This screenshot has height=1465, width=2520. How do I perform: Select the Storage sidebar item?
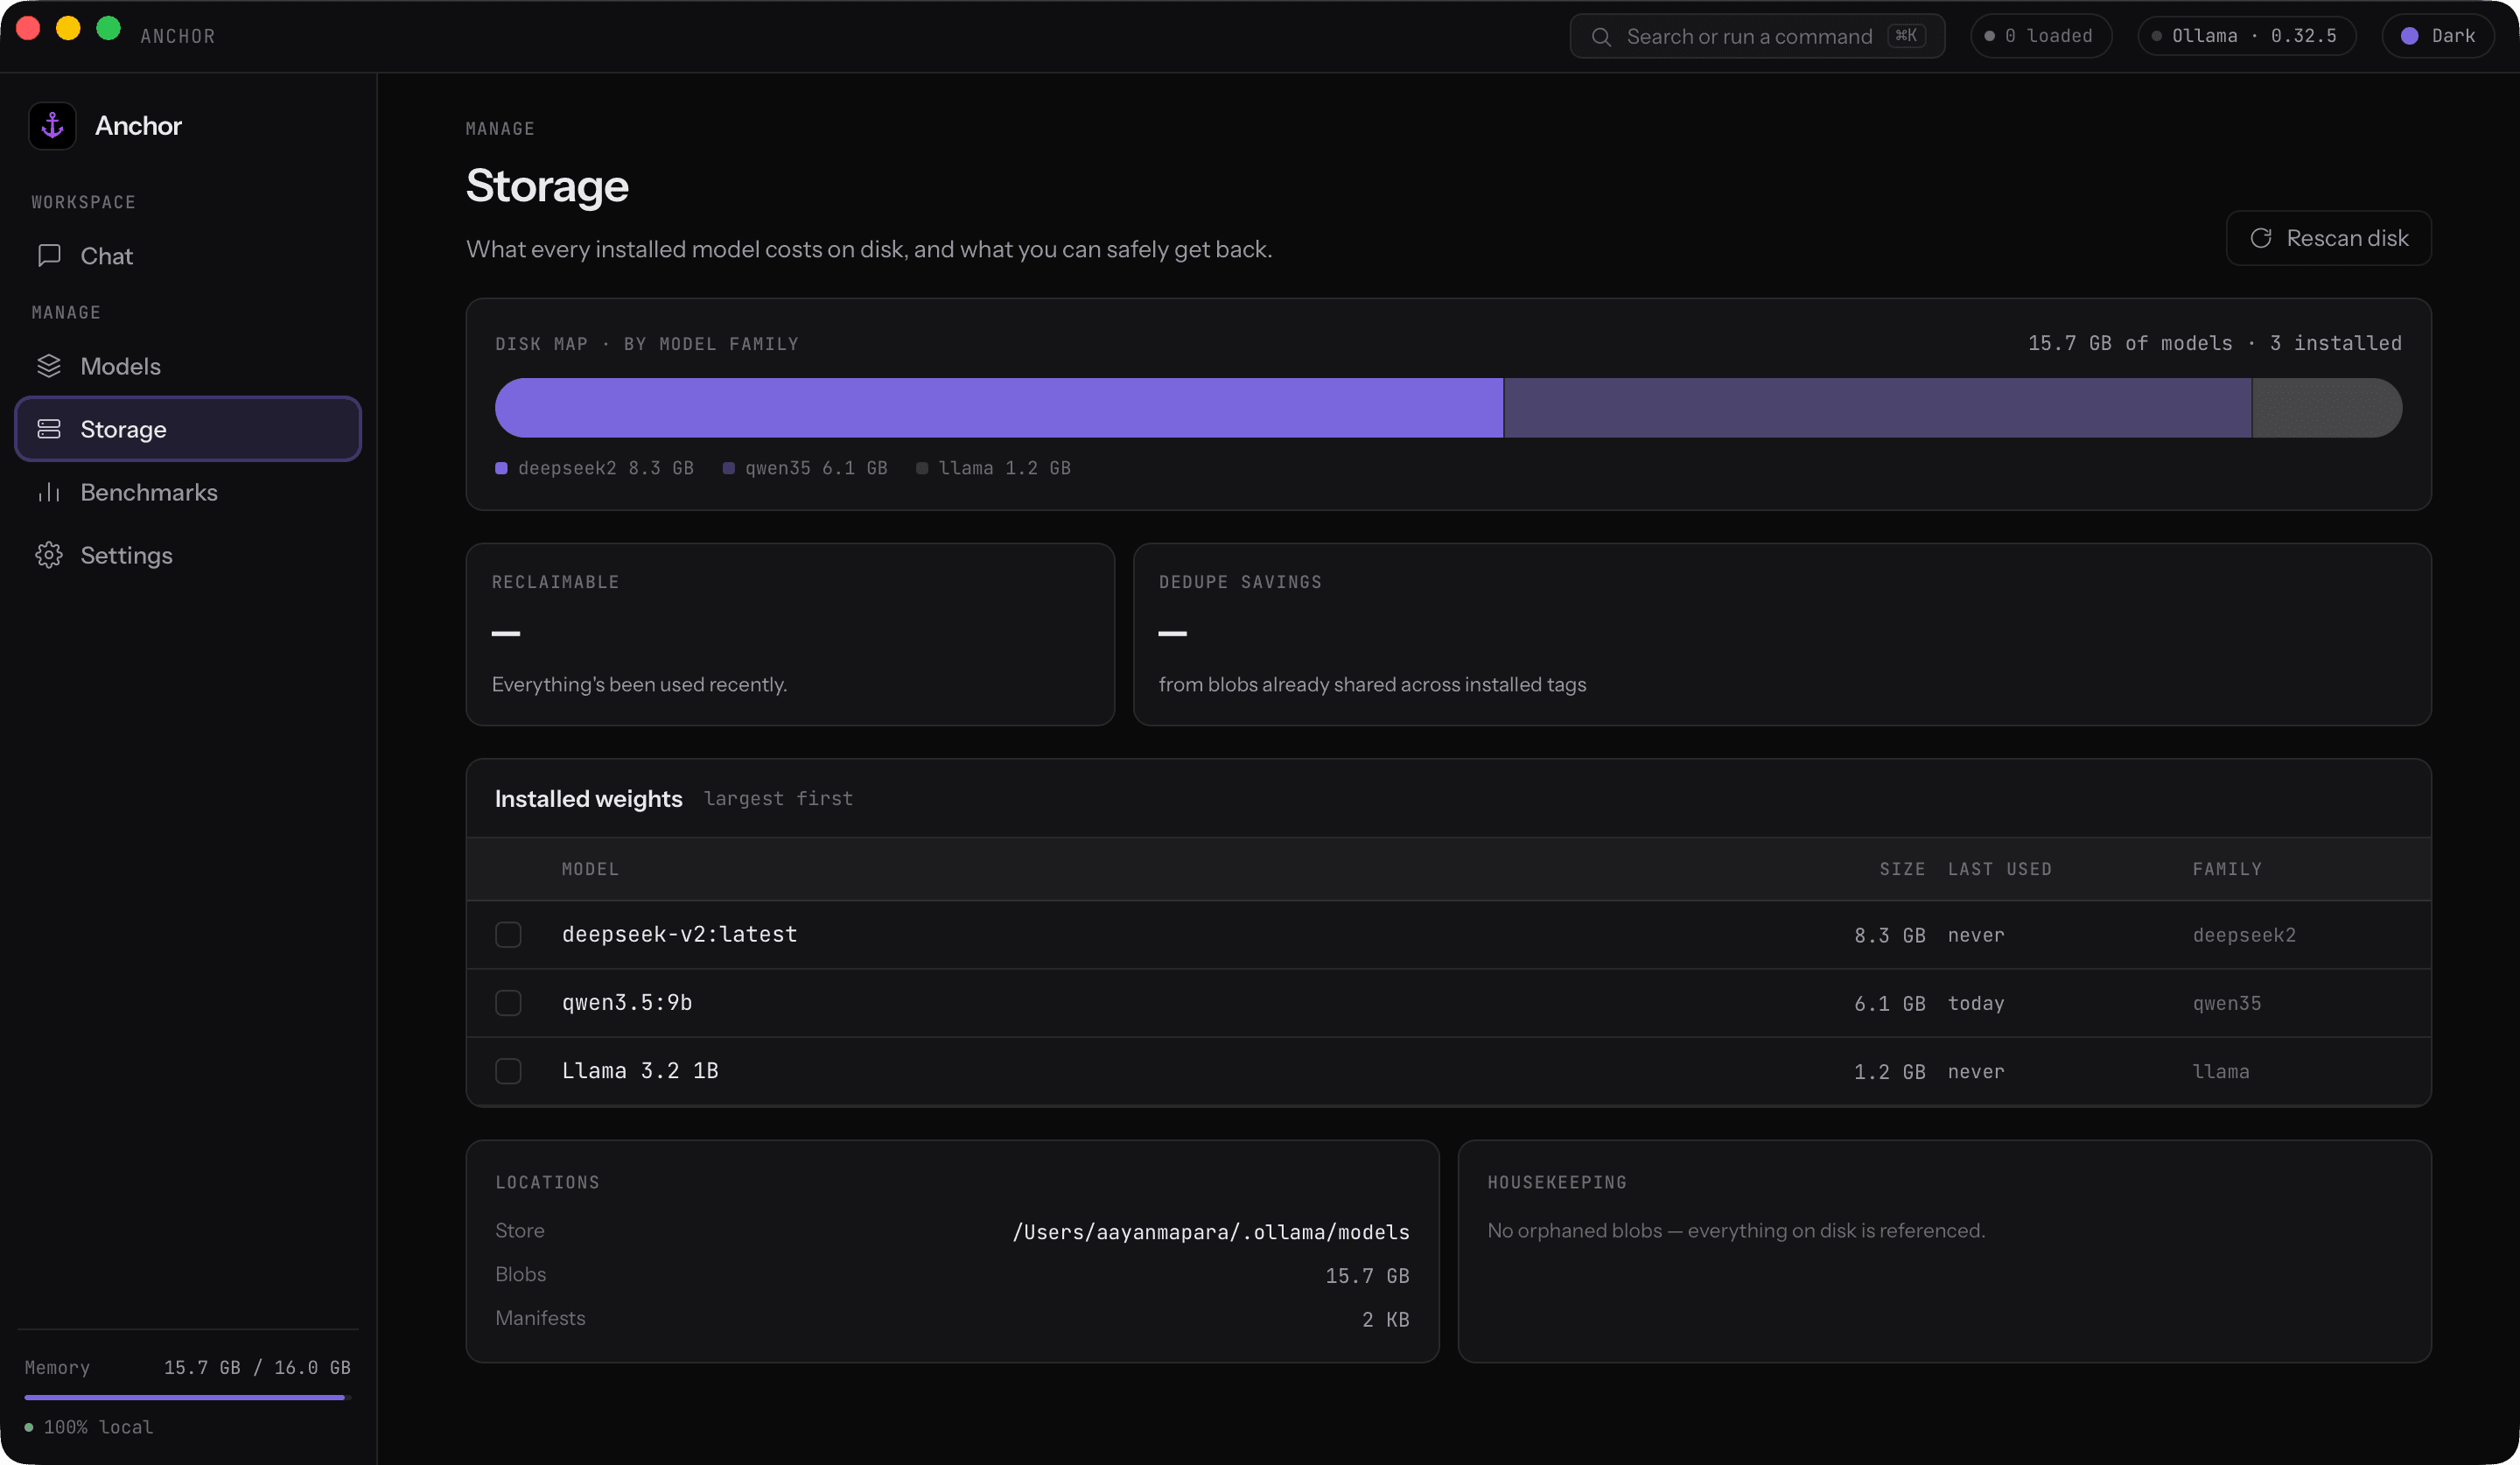pyautogui.click(x=188, y=429)
